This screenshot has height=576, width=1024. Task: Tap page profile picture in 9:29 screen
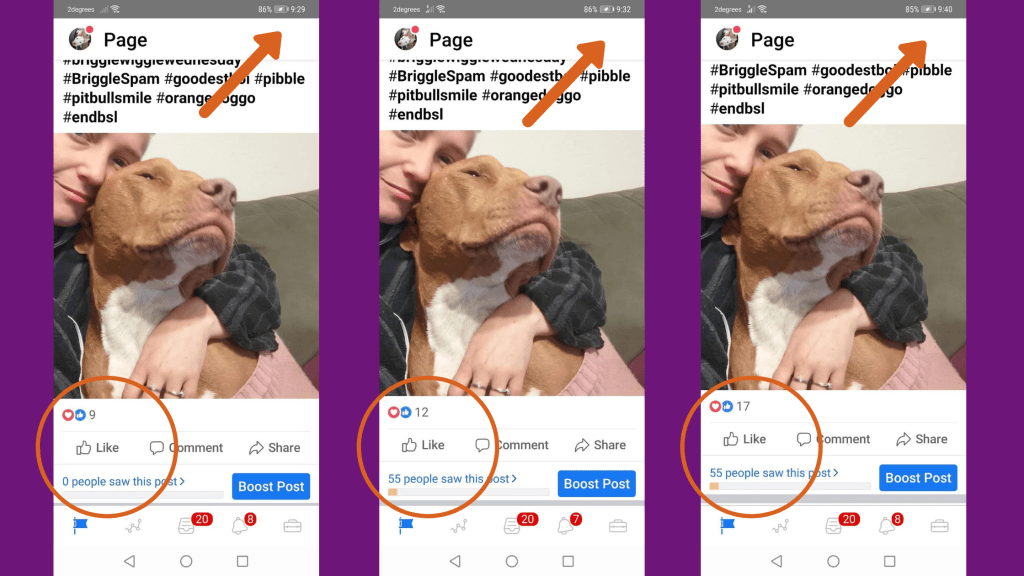point(80,39)
